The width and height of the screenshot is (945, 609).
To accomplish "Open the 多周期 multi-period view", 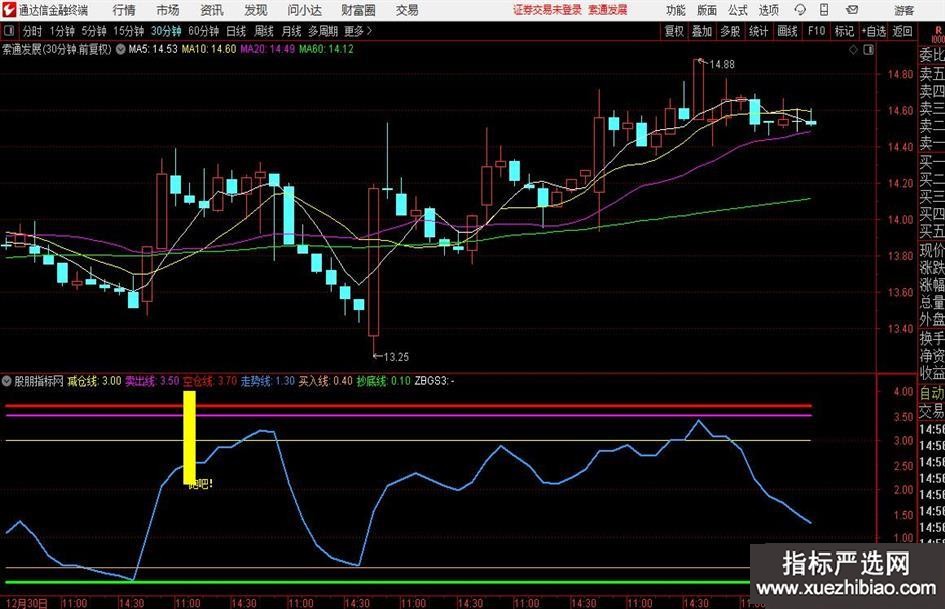I will (323, 31).
